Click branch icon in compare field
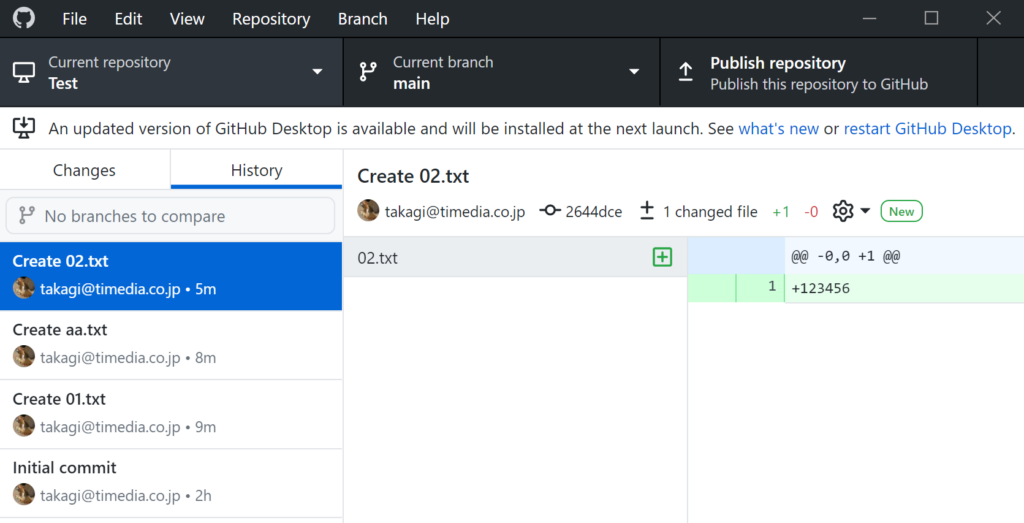This screenshot has height=523, width=1024. (x=26, y=215)
